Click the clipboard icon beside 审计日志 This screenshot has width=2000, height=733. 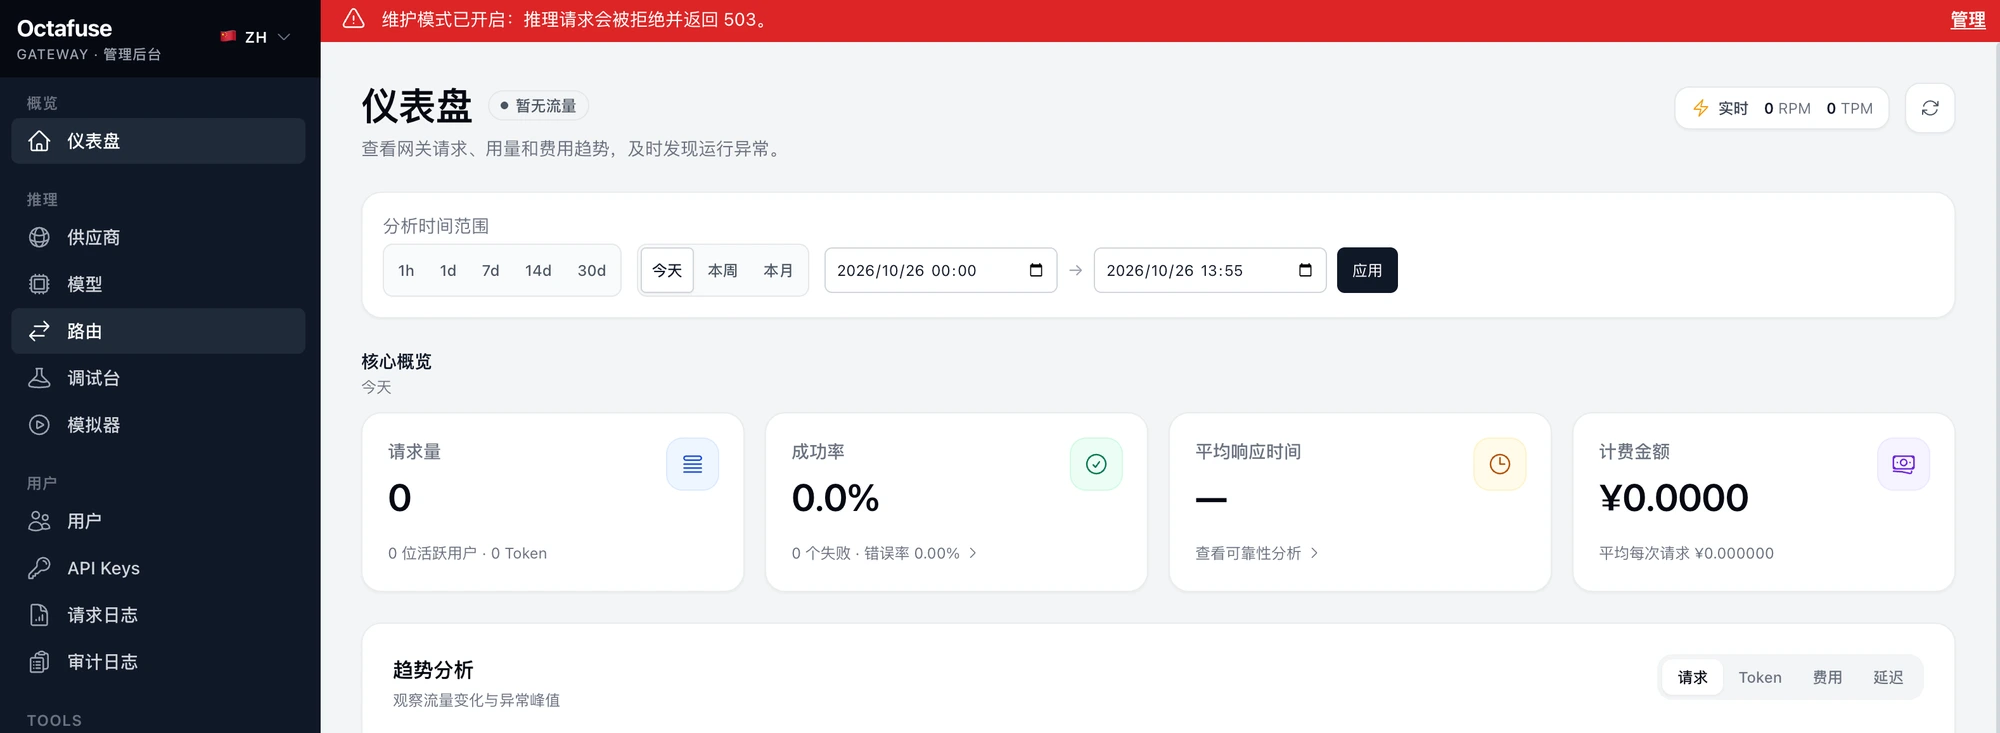(x=39, y=662)
